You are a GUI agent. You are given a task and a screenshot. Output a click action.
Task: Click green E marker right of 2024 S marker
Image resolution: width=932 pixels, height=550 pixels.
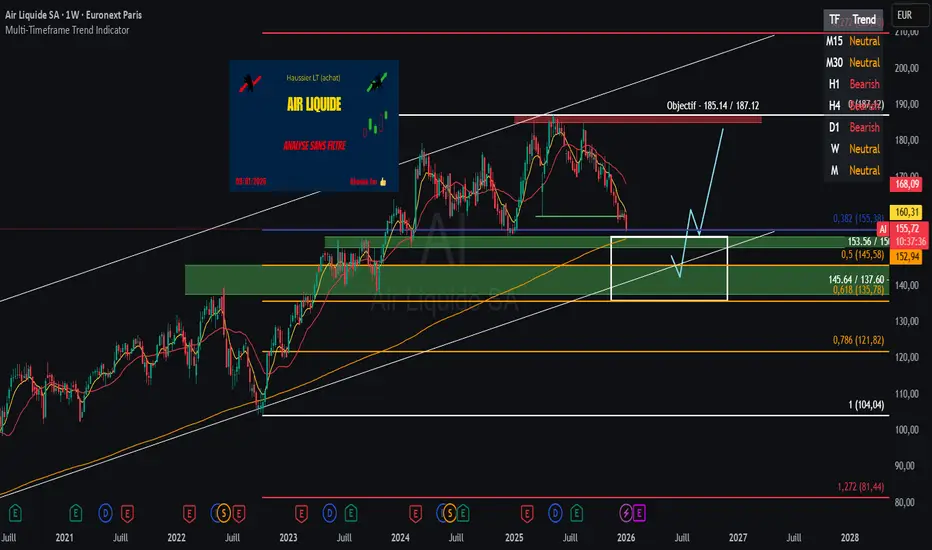click(463, 513)
